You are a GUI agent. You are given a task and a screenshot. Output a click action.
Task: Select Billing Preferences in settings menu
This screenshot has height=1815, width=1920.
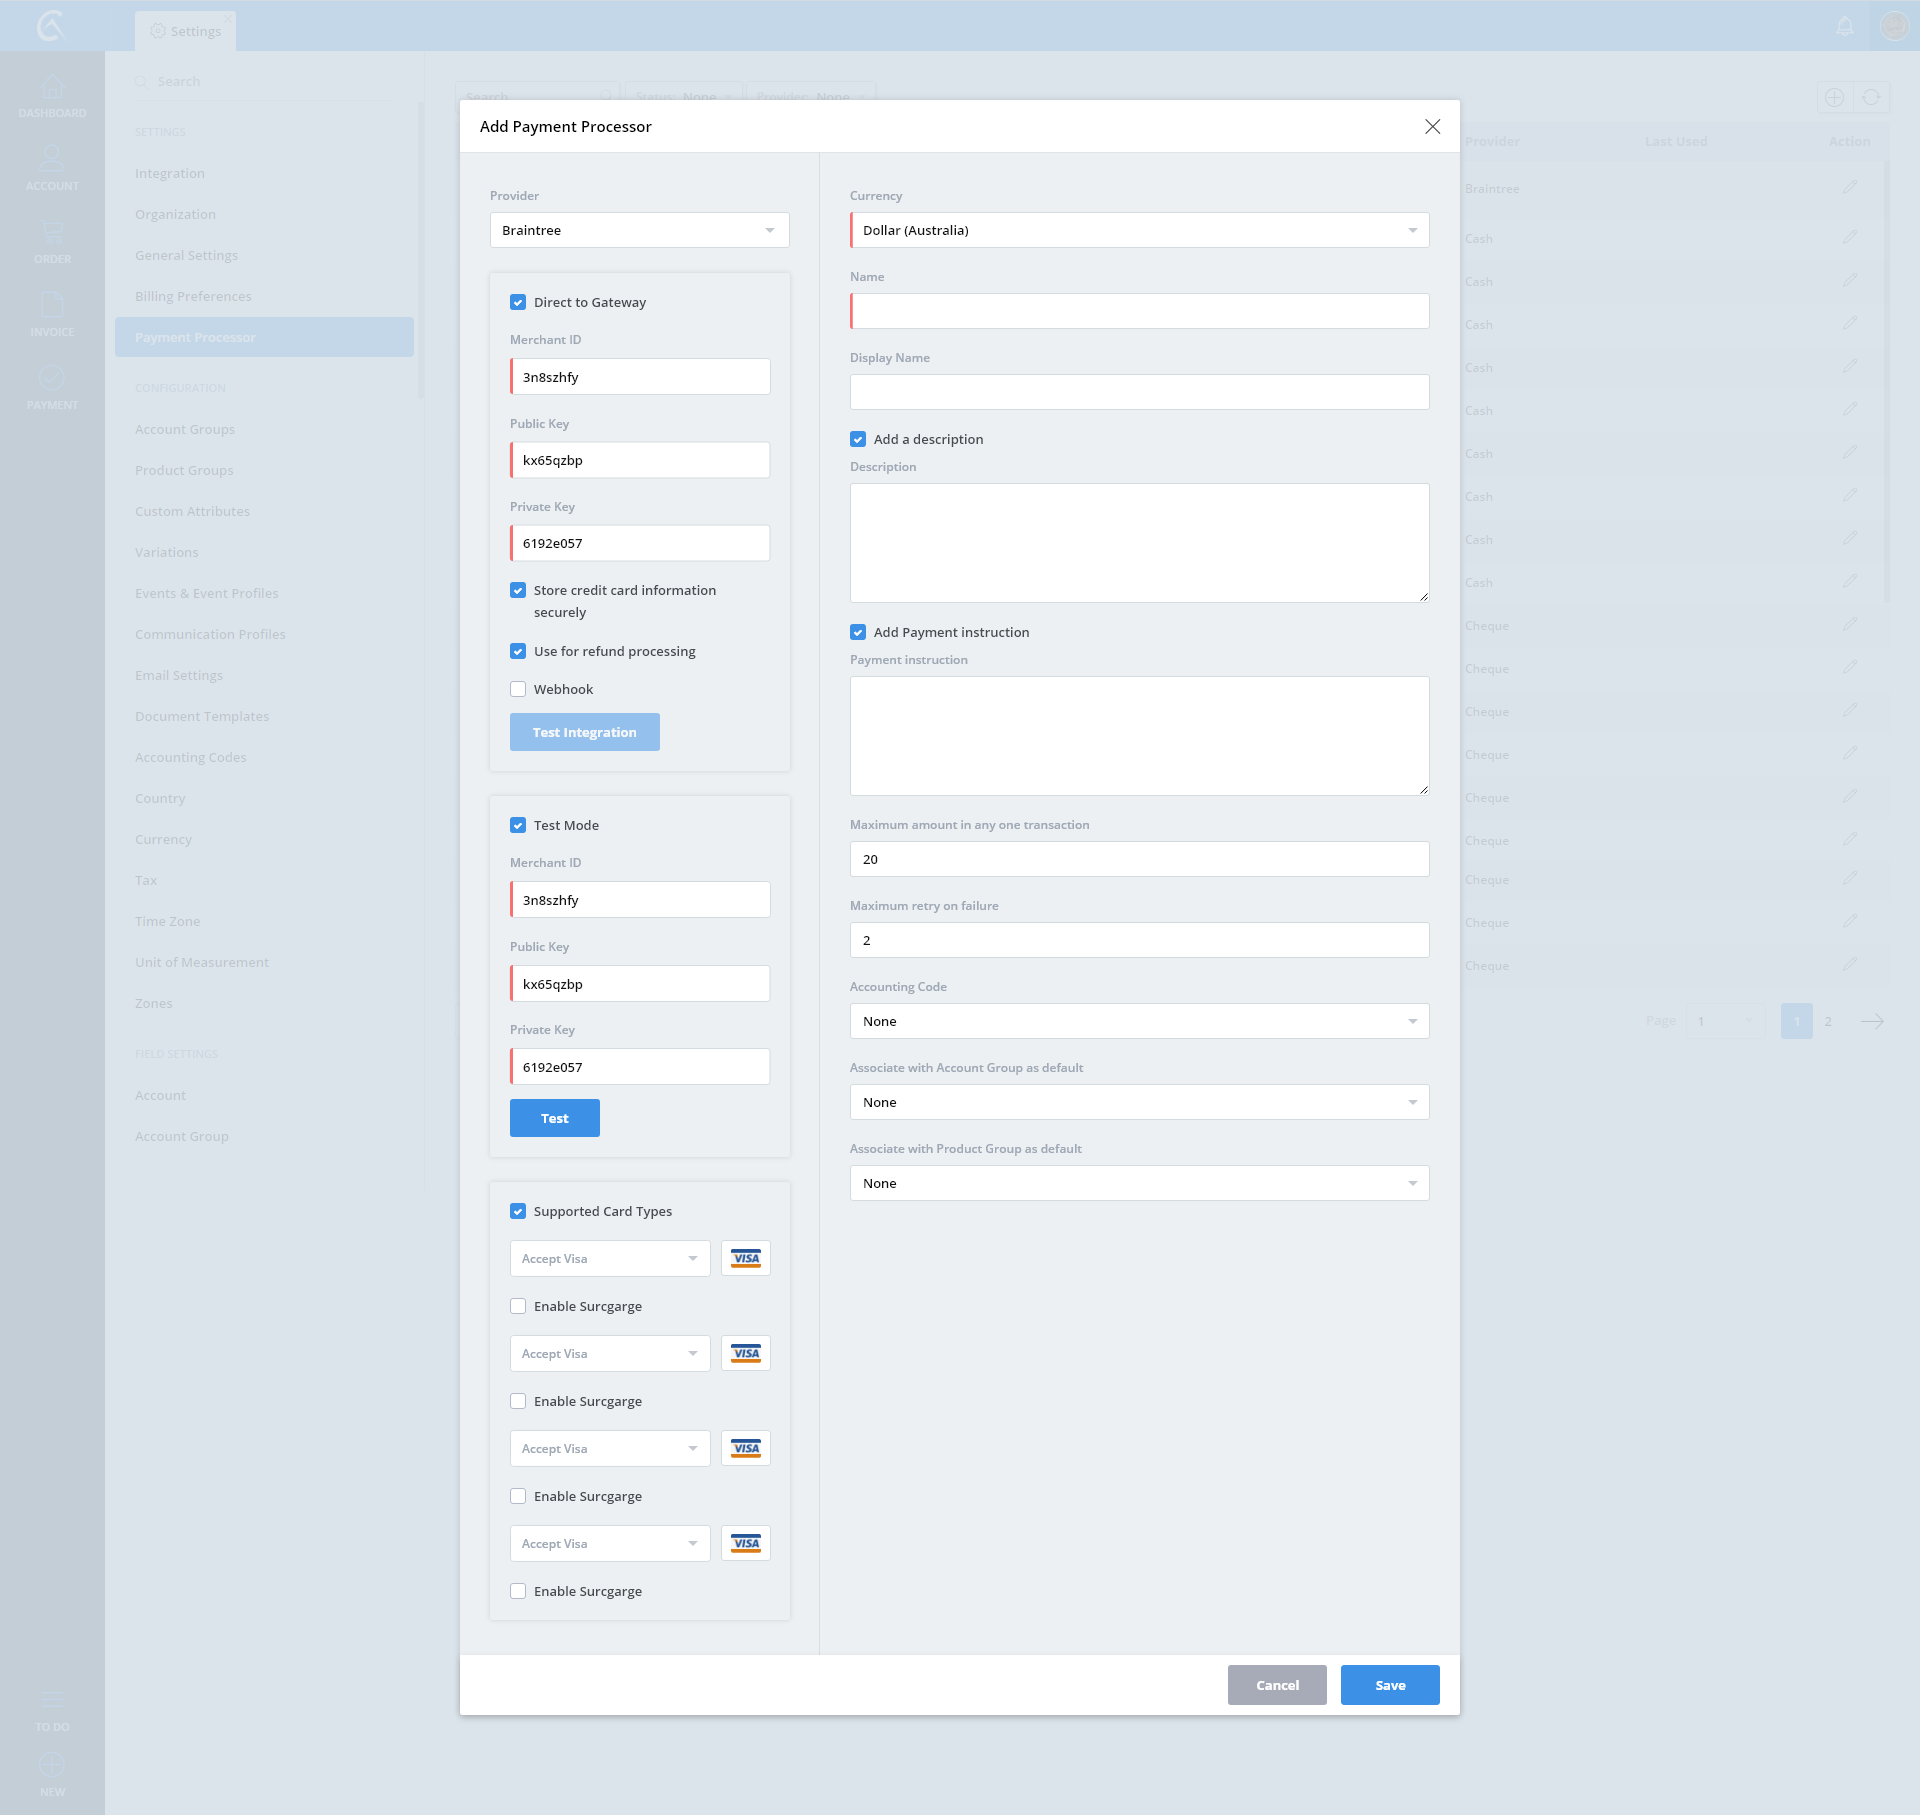click(193, 296)
